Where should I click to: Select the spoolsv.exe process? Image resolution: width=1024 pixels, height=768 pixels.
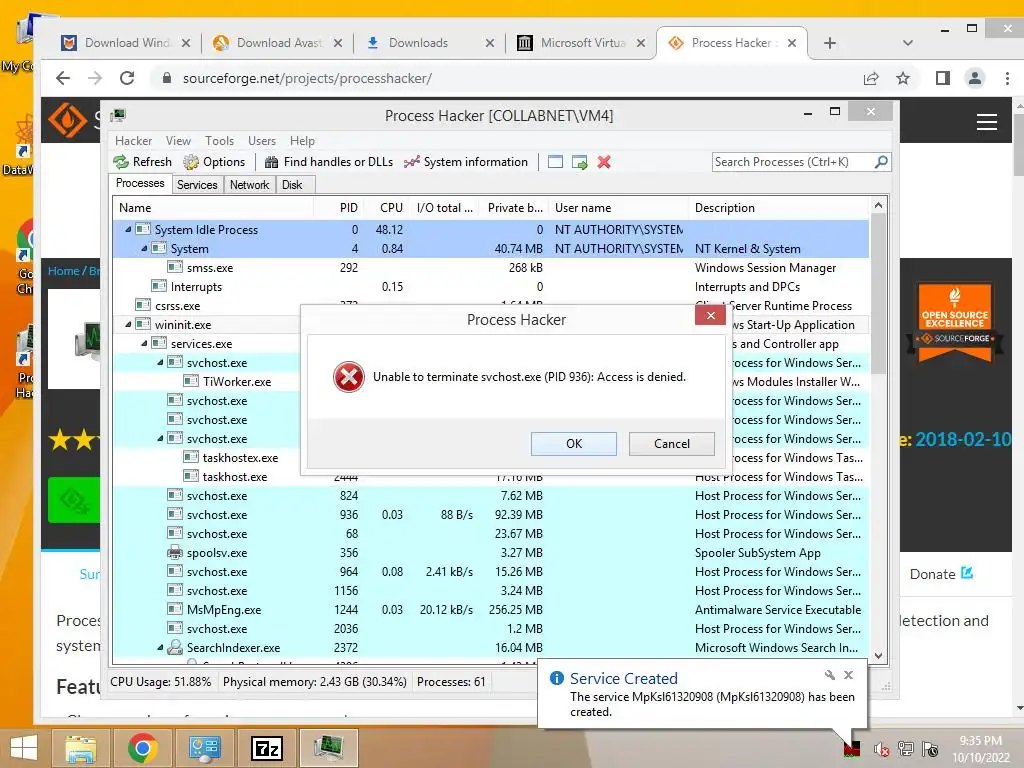[491, 552]
